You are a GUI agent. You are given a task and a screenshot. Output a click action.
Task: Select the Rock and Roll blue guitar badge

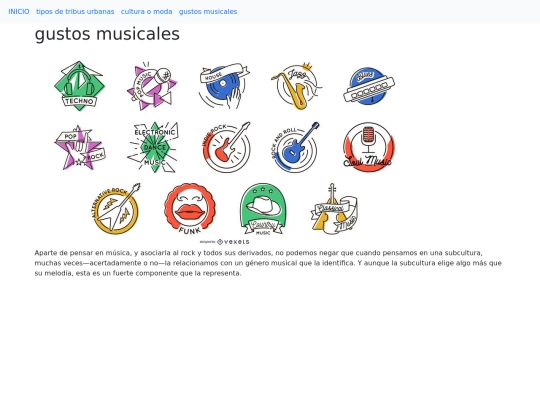click(x=295, y=147)
